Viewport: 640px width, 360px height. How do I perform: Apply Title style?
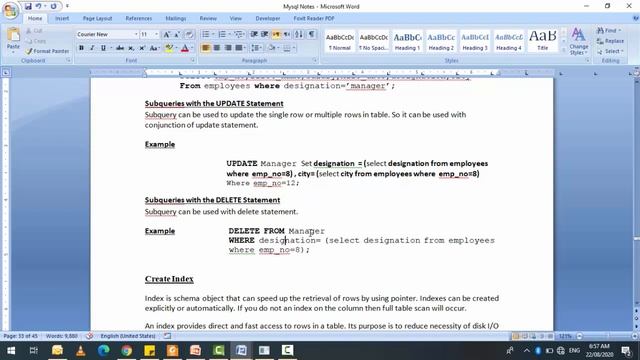pyautogui.click(x=542, y=41)
